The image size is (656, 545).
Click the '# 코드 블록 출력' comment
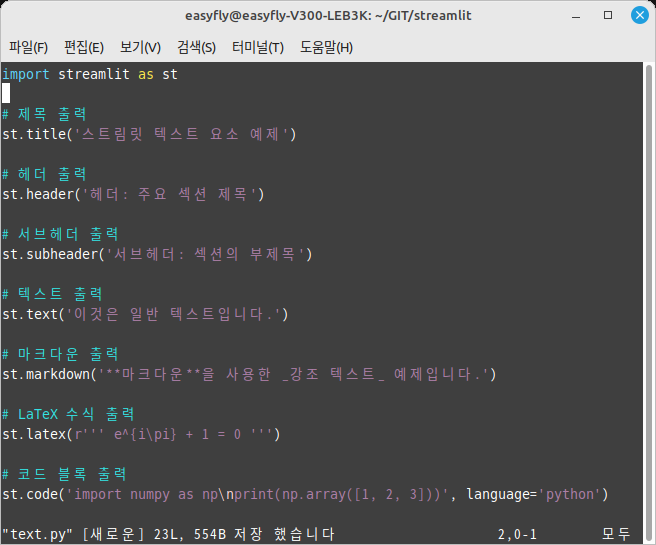point(64,474)
